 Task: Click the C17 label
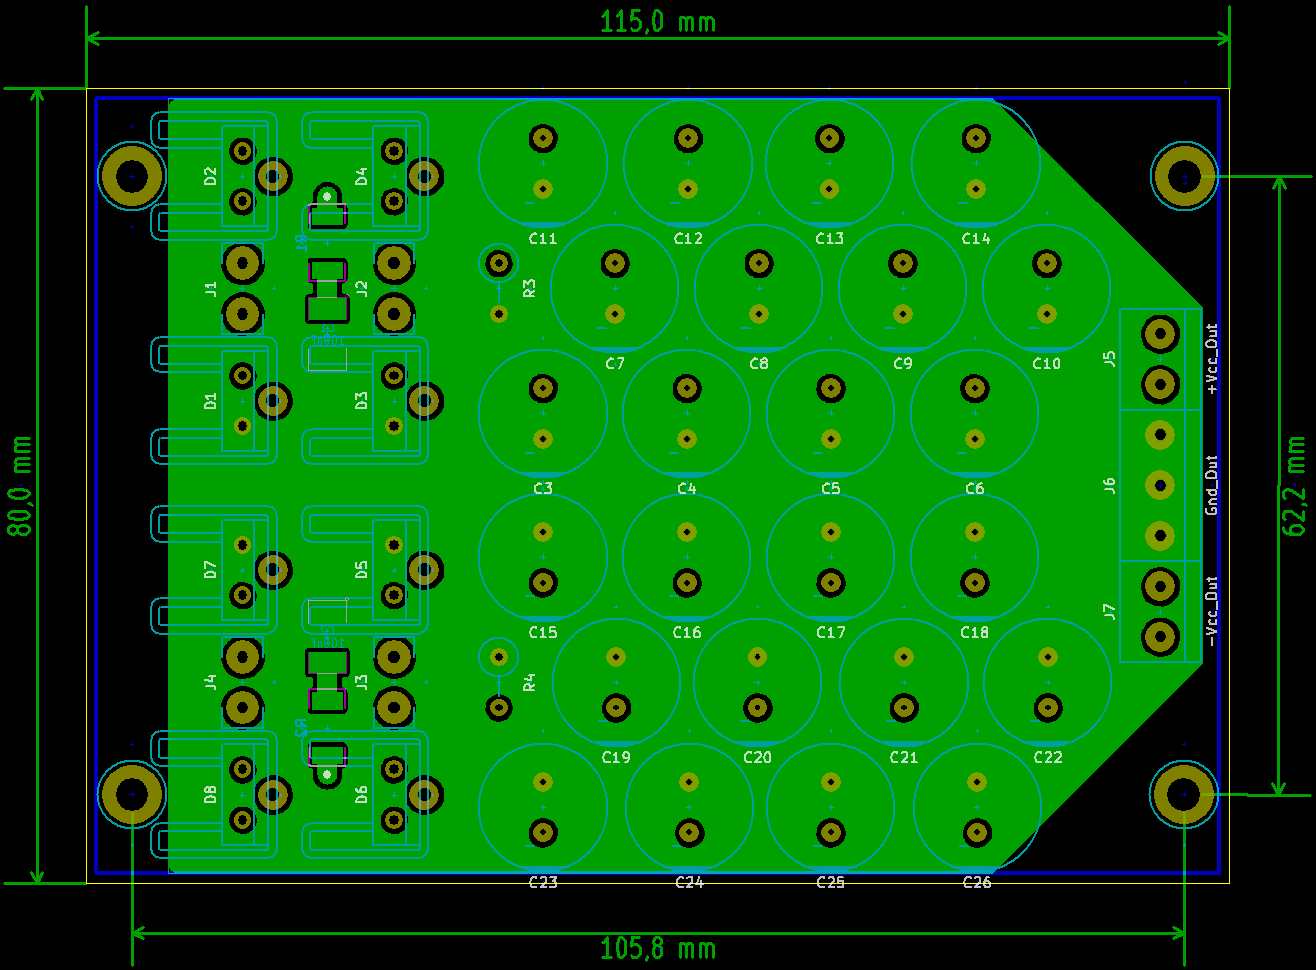click(x=831, y=632)
